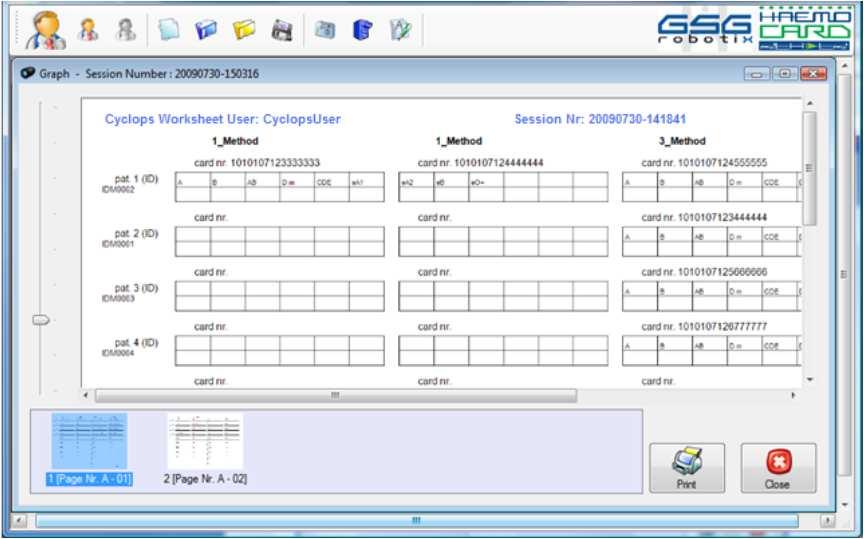
Task: Click the main window bottom horizontal scrollbar
Action: coord(417,521)
